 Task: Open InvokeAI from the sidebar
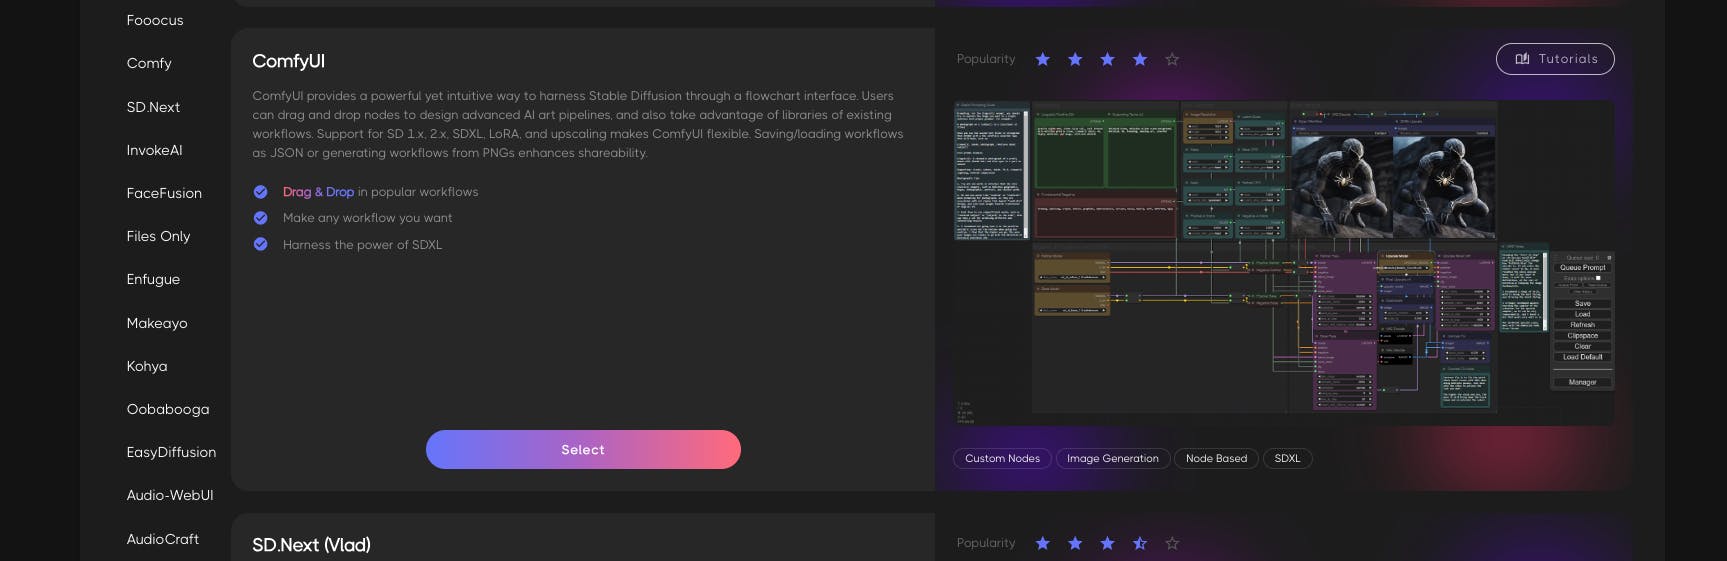(154, 150)
